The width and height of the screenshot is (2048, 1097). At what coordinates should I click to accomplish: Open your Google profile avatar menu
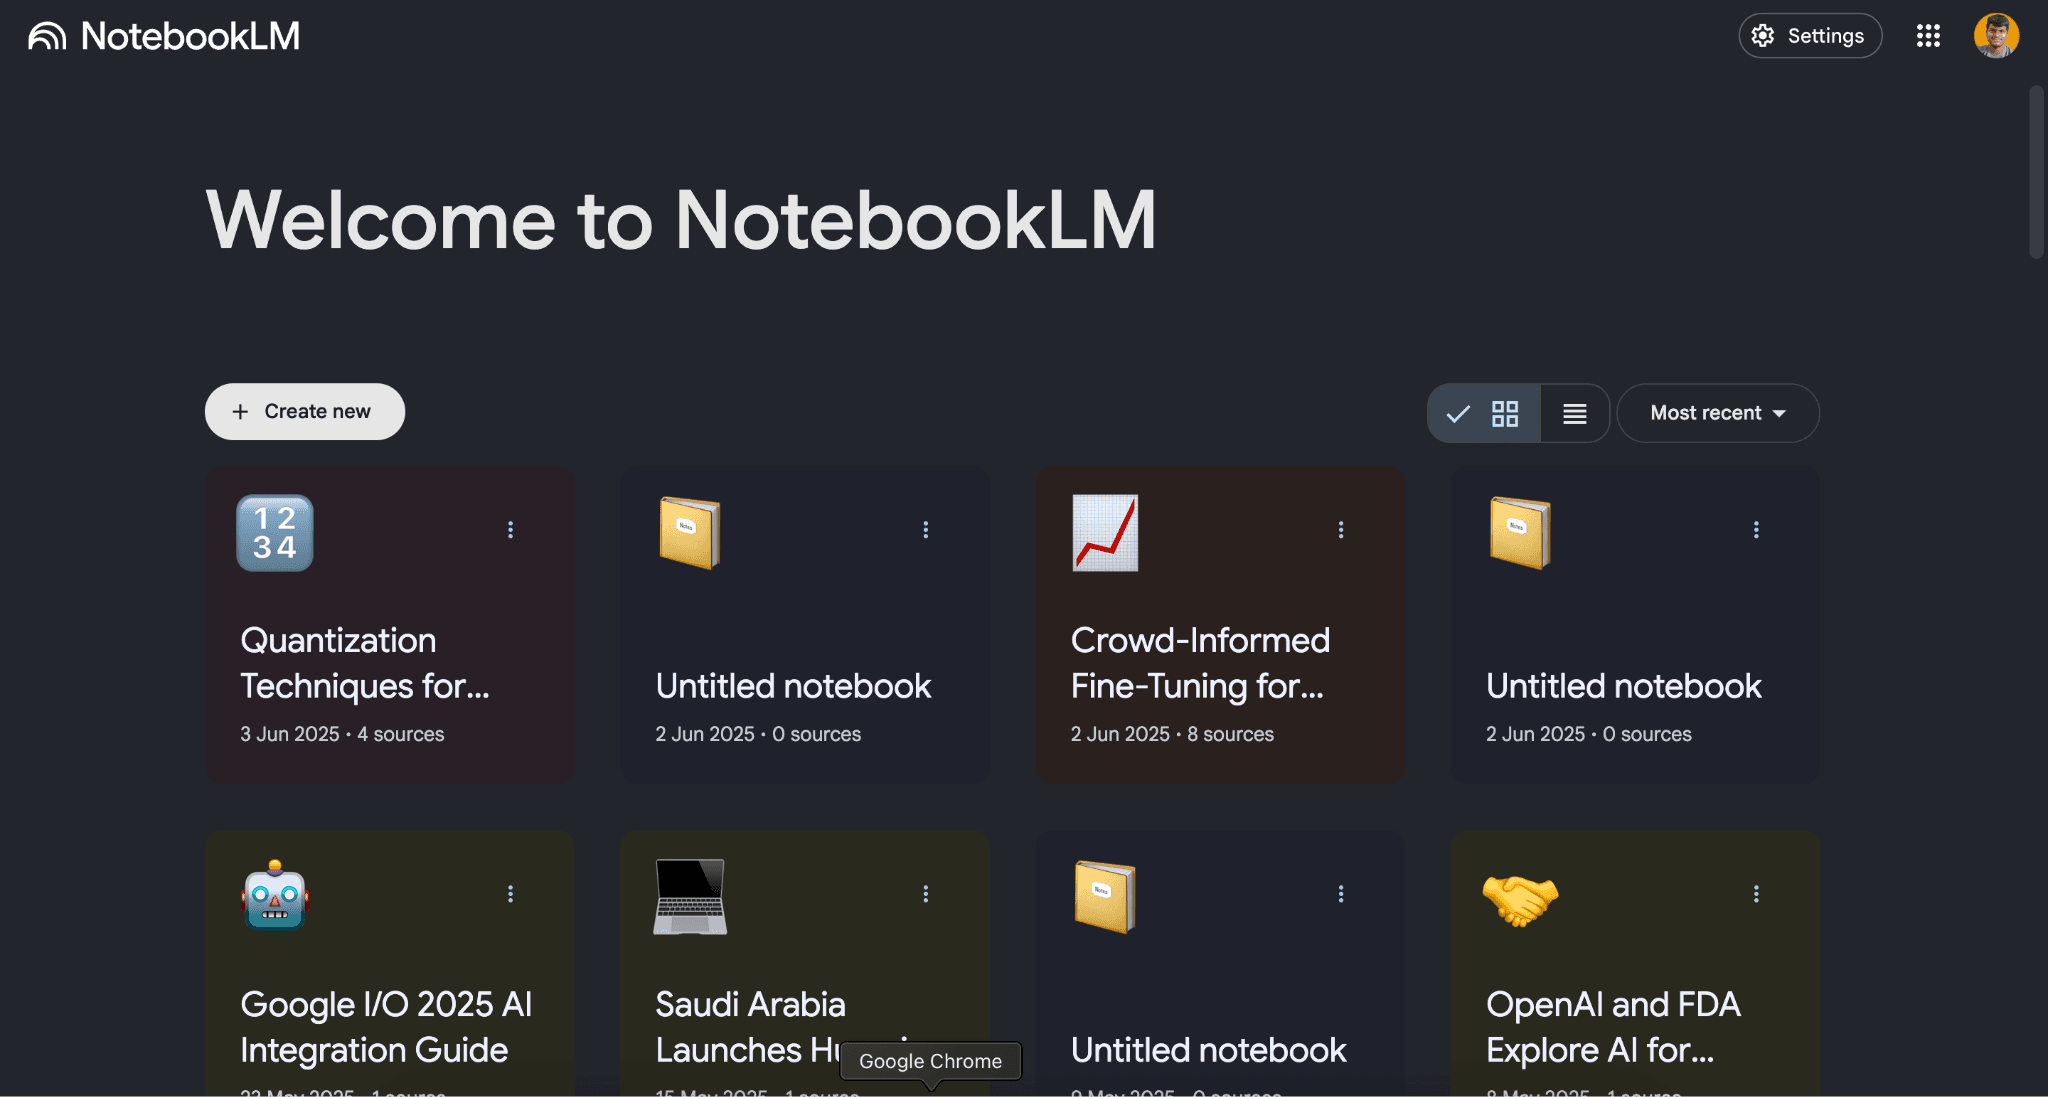pos(1997,35)
